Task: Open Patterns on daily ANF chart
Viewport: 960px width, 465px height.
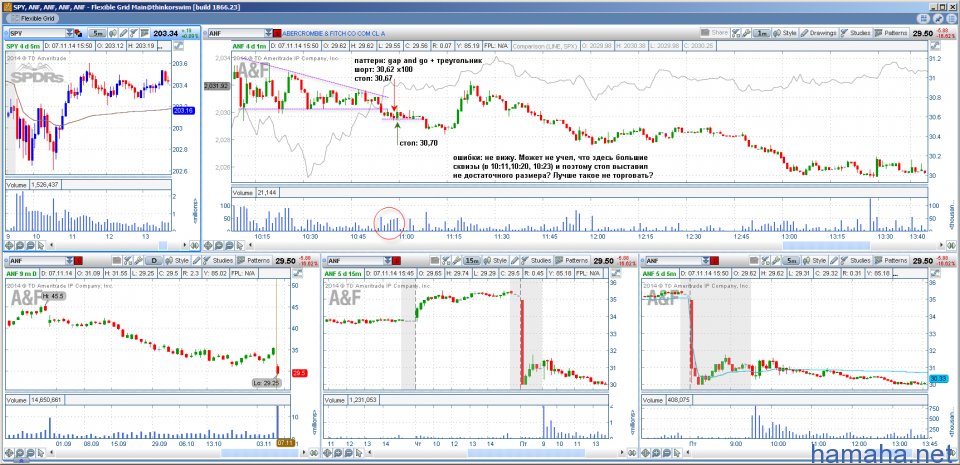Action: [254, 261]
